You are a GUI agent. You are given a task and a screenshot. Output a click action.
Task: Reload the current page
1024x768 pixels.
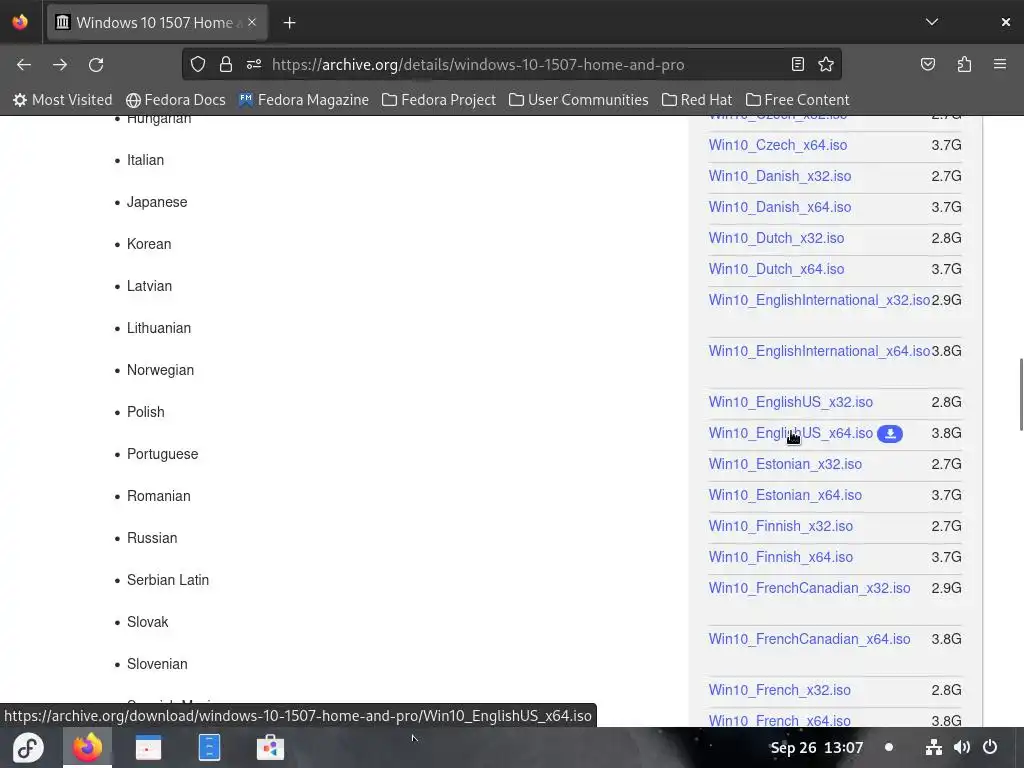[x=96, y=65]
